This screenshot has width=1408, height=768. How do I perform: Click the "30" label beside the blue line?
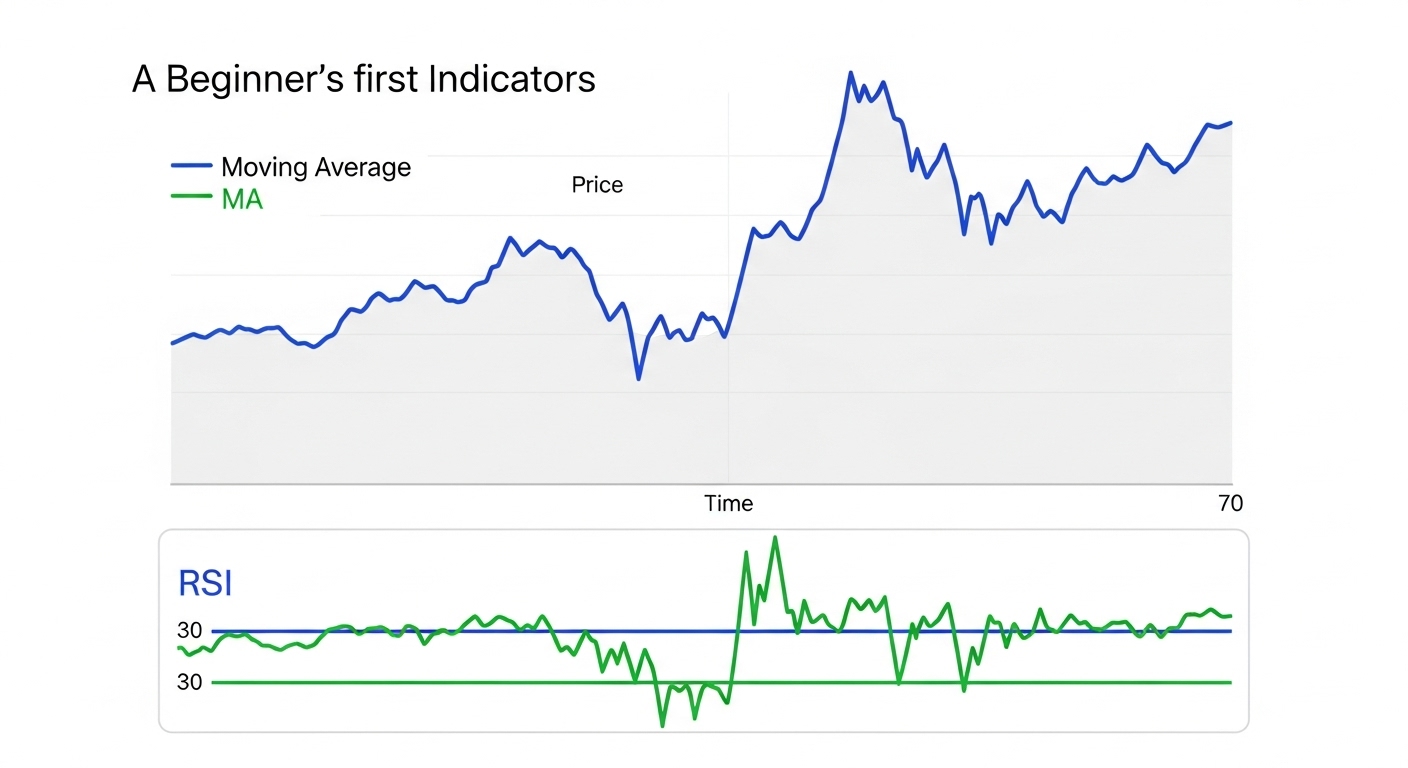(189, 631)
